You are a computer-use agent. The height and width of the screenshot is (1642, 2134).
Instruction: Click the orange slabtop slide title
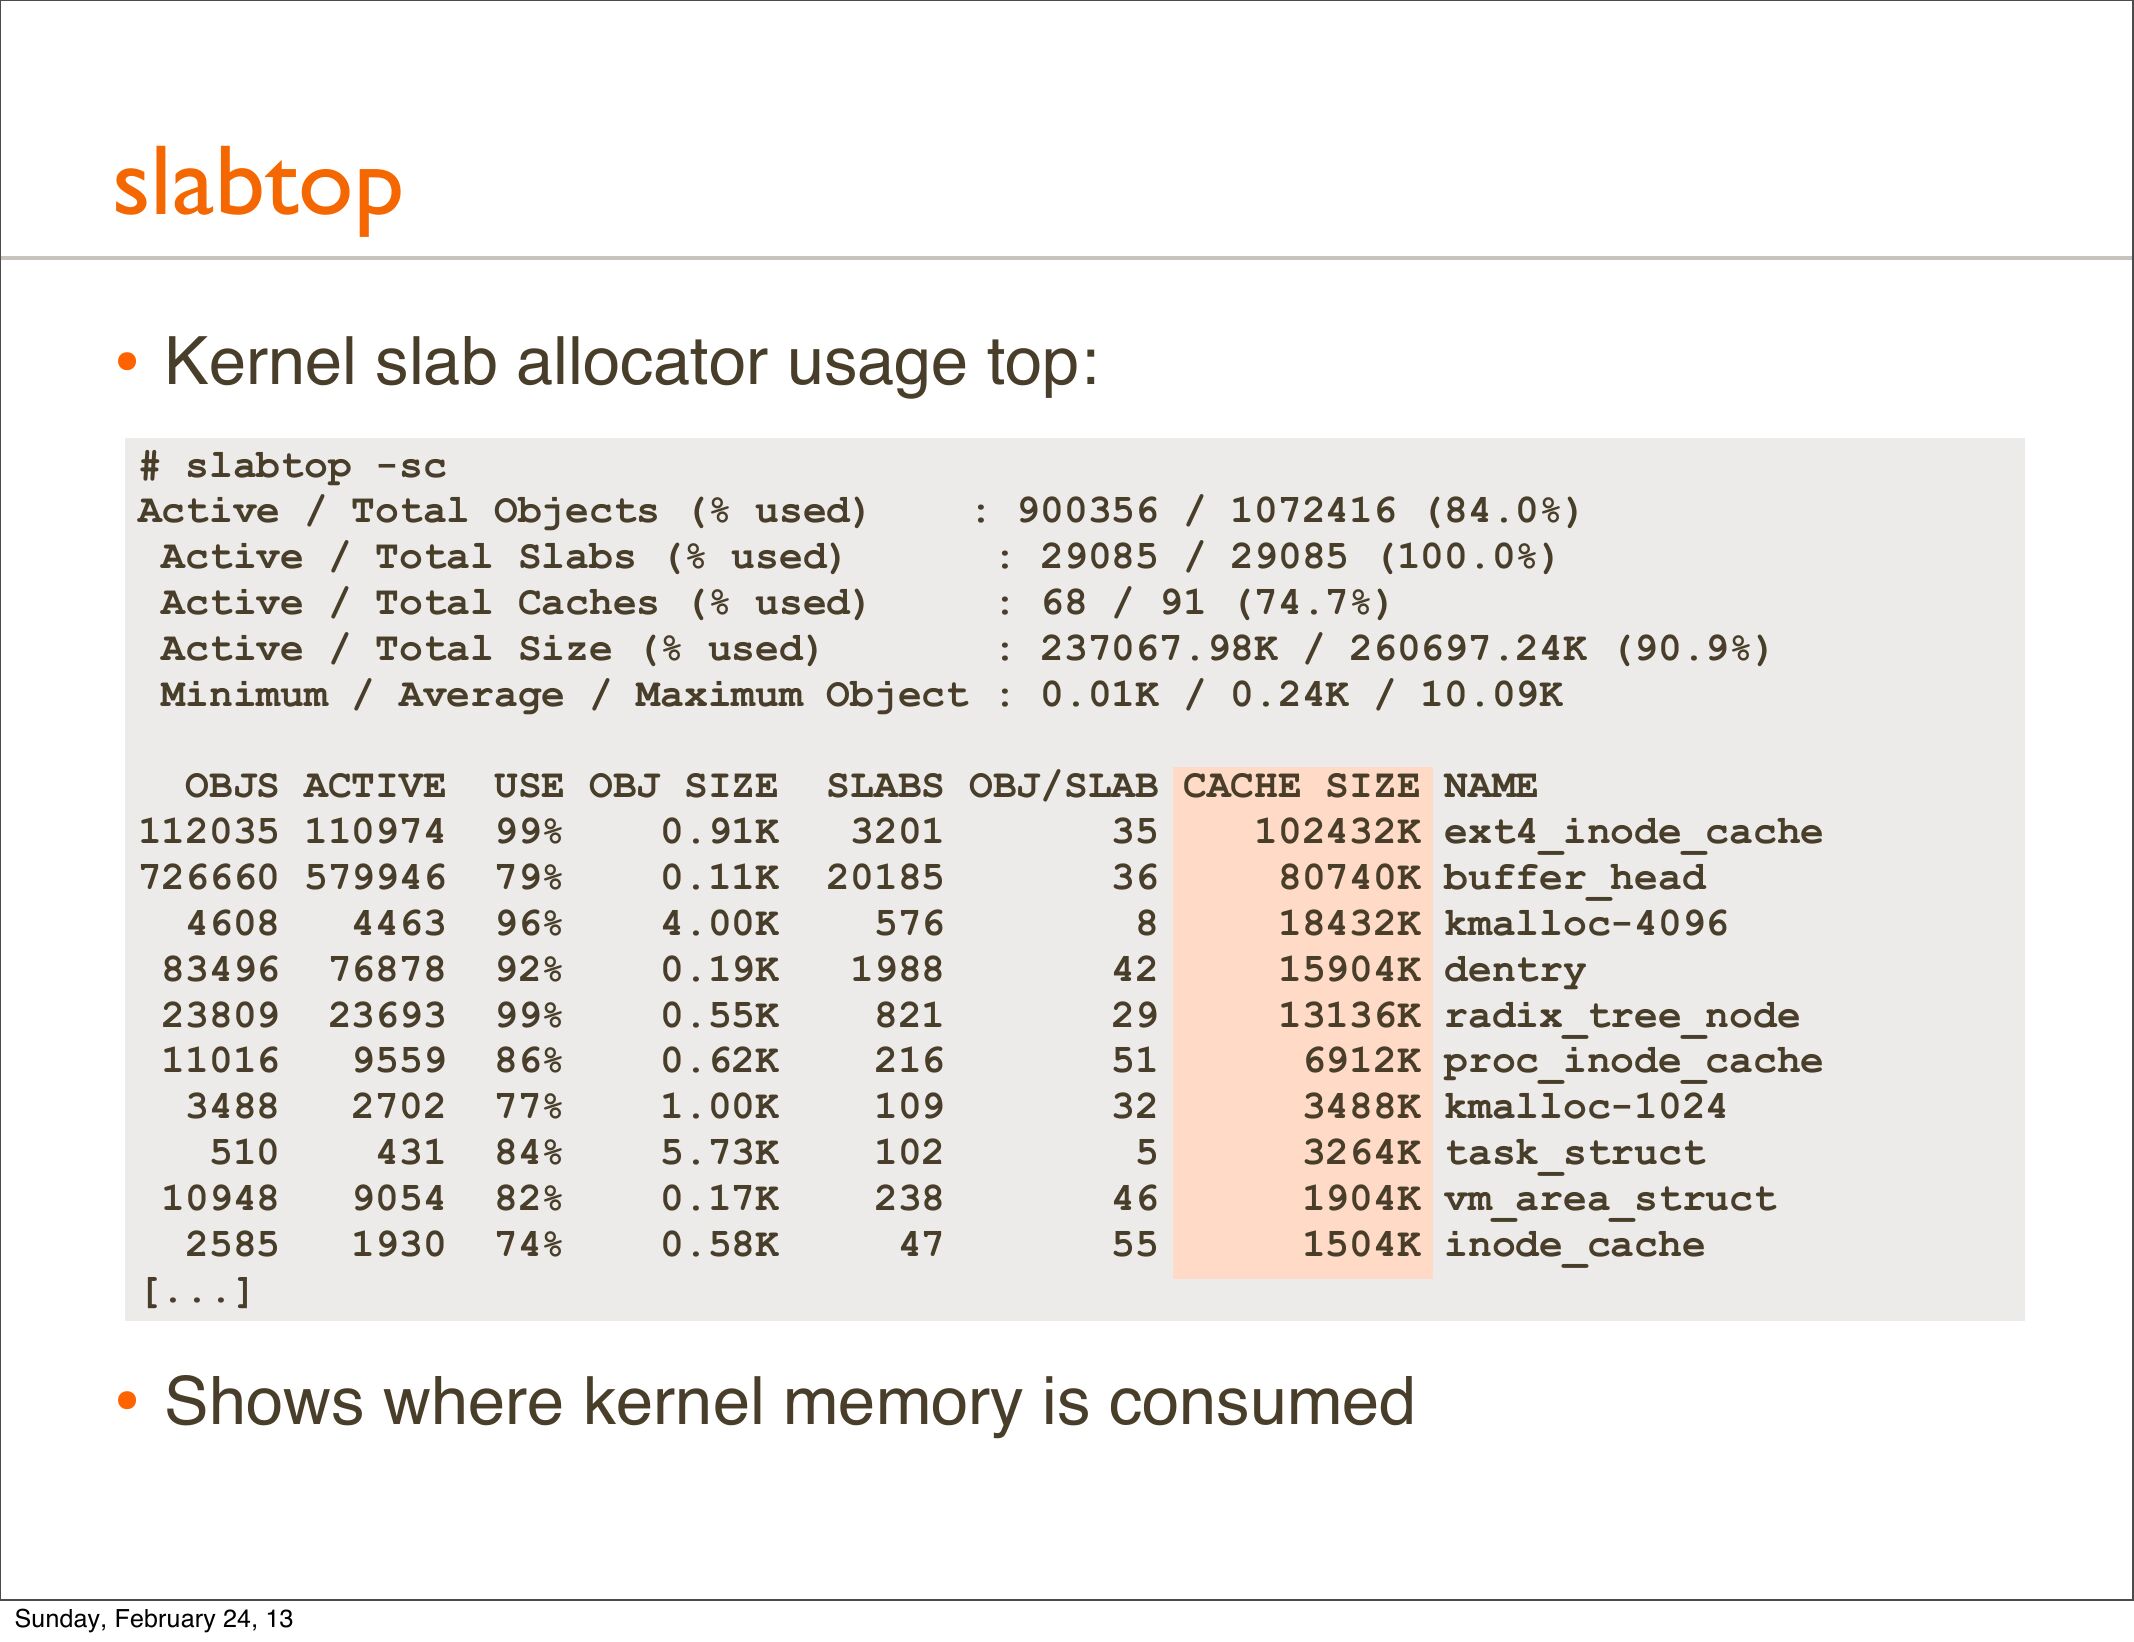258,187
